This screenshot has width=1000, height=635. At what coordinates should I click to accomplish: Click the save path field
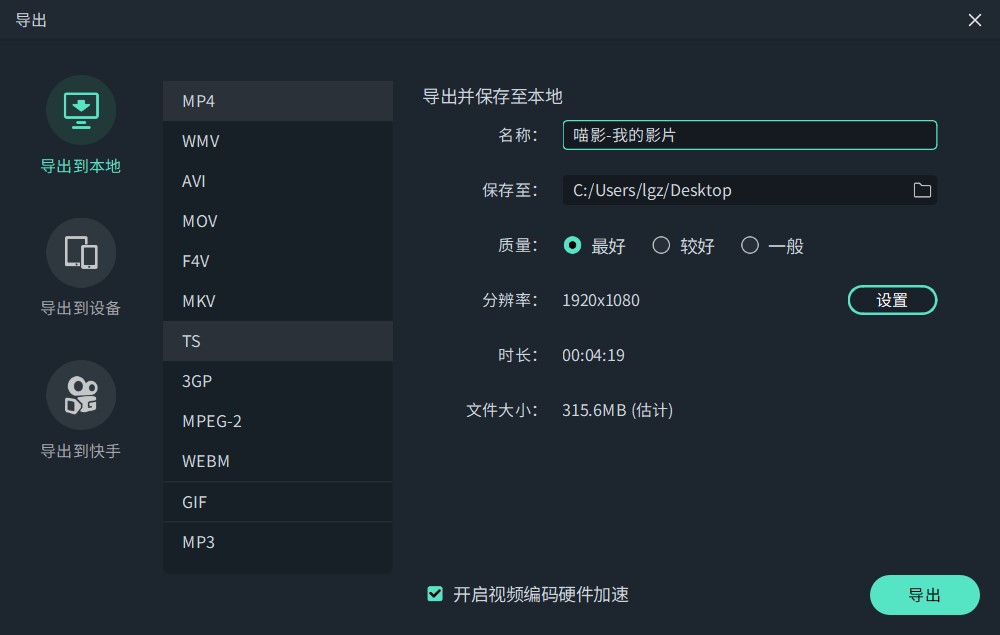pos(740,189)
